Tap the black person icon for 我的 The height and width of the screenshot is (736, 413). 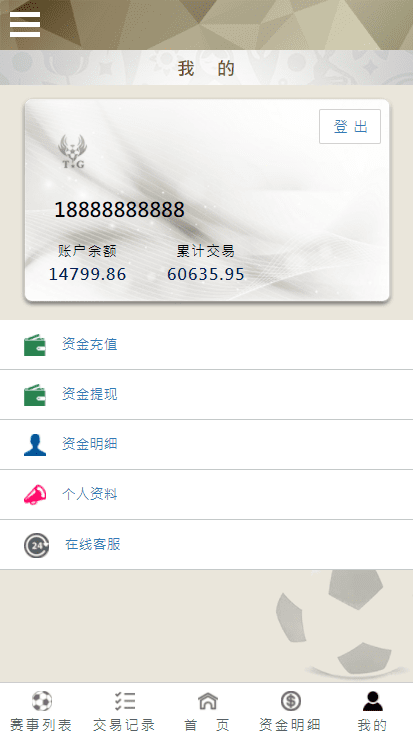tap(373, 701)
